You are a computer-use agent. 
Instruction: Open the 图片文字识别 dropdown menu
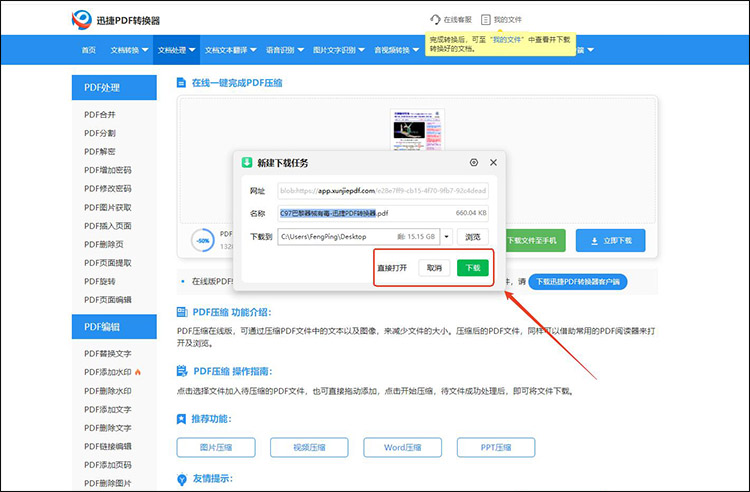coord(339,50)
